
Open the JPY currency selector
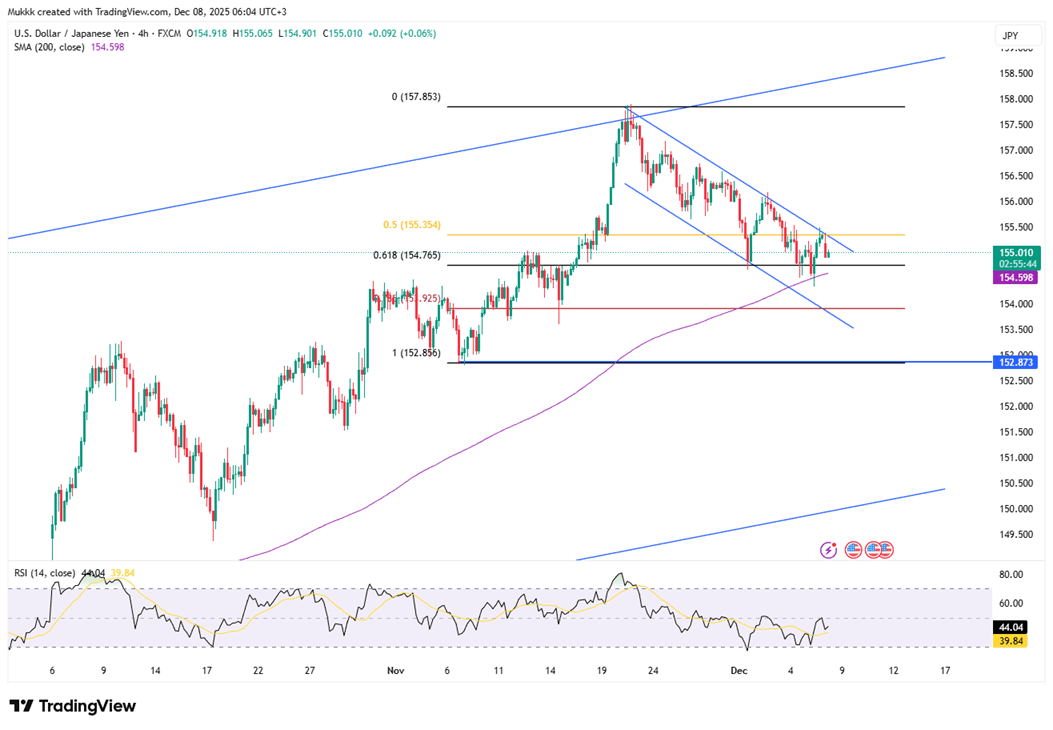[x=1010, y=36]
